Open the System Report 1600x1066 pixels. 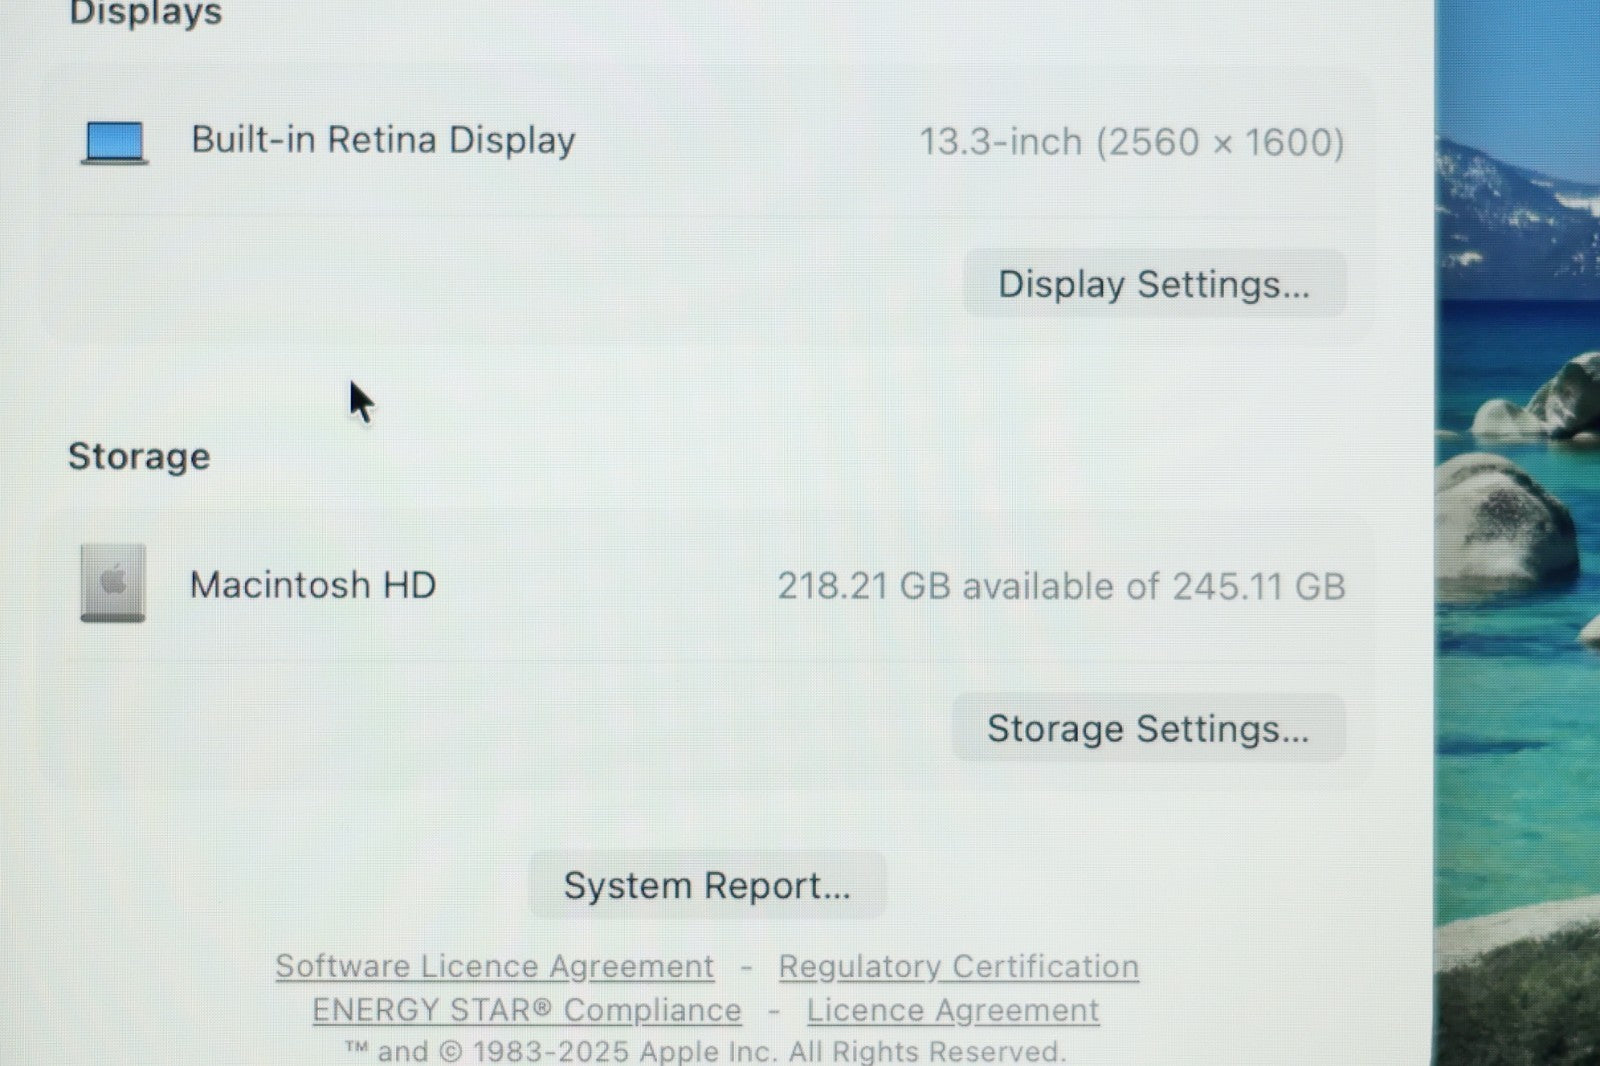pos(707,886)
